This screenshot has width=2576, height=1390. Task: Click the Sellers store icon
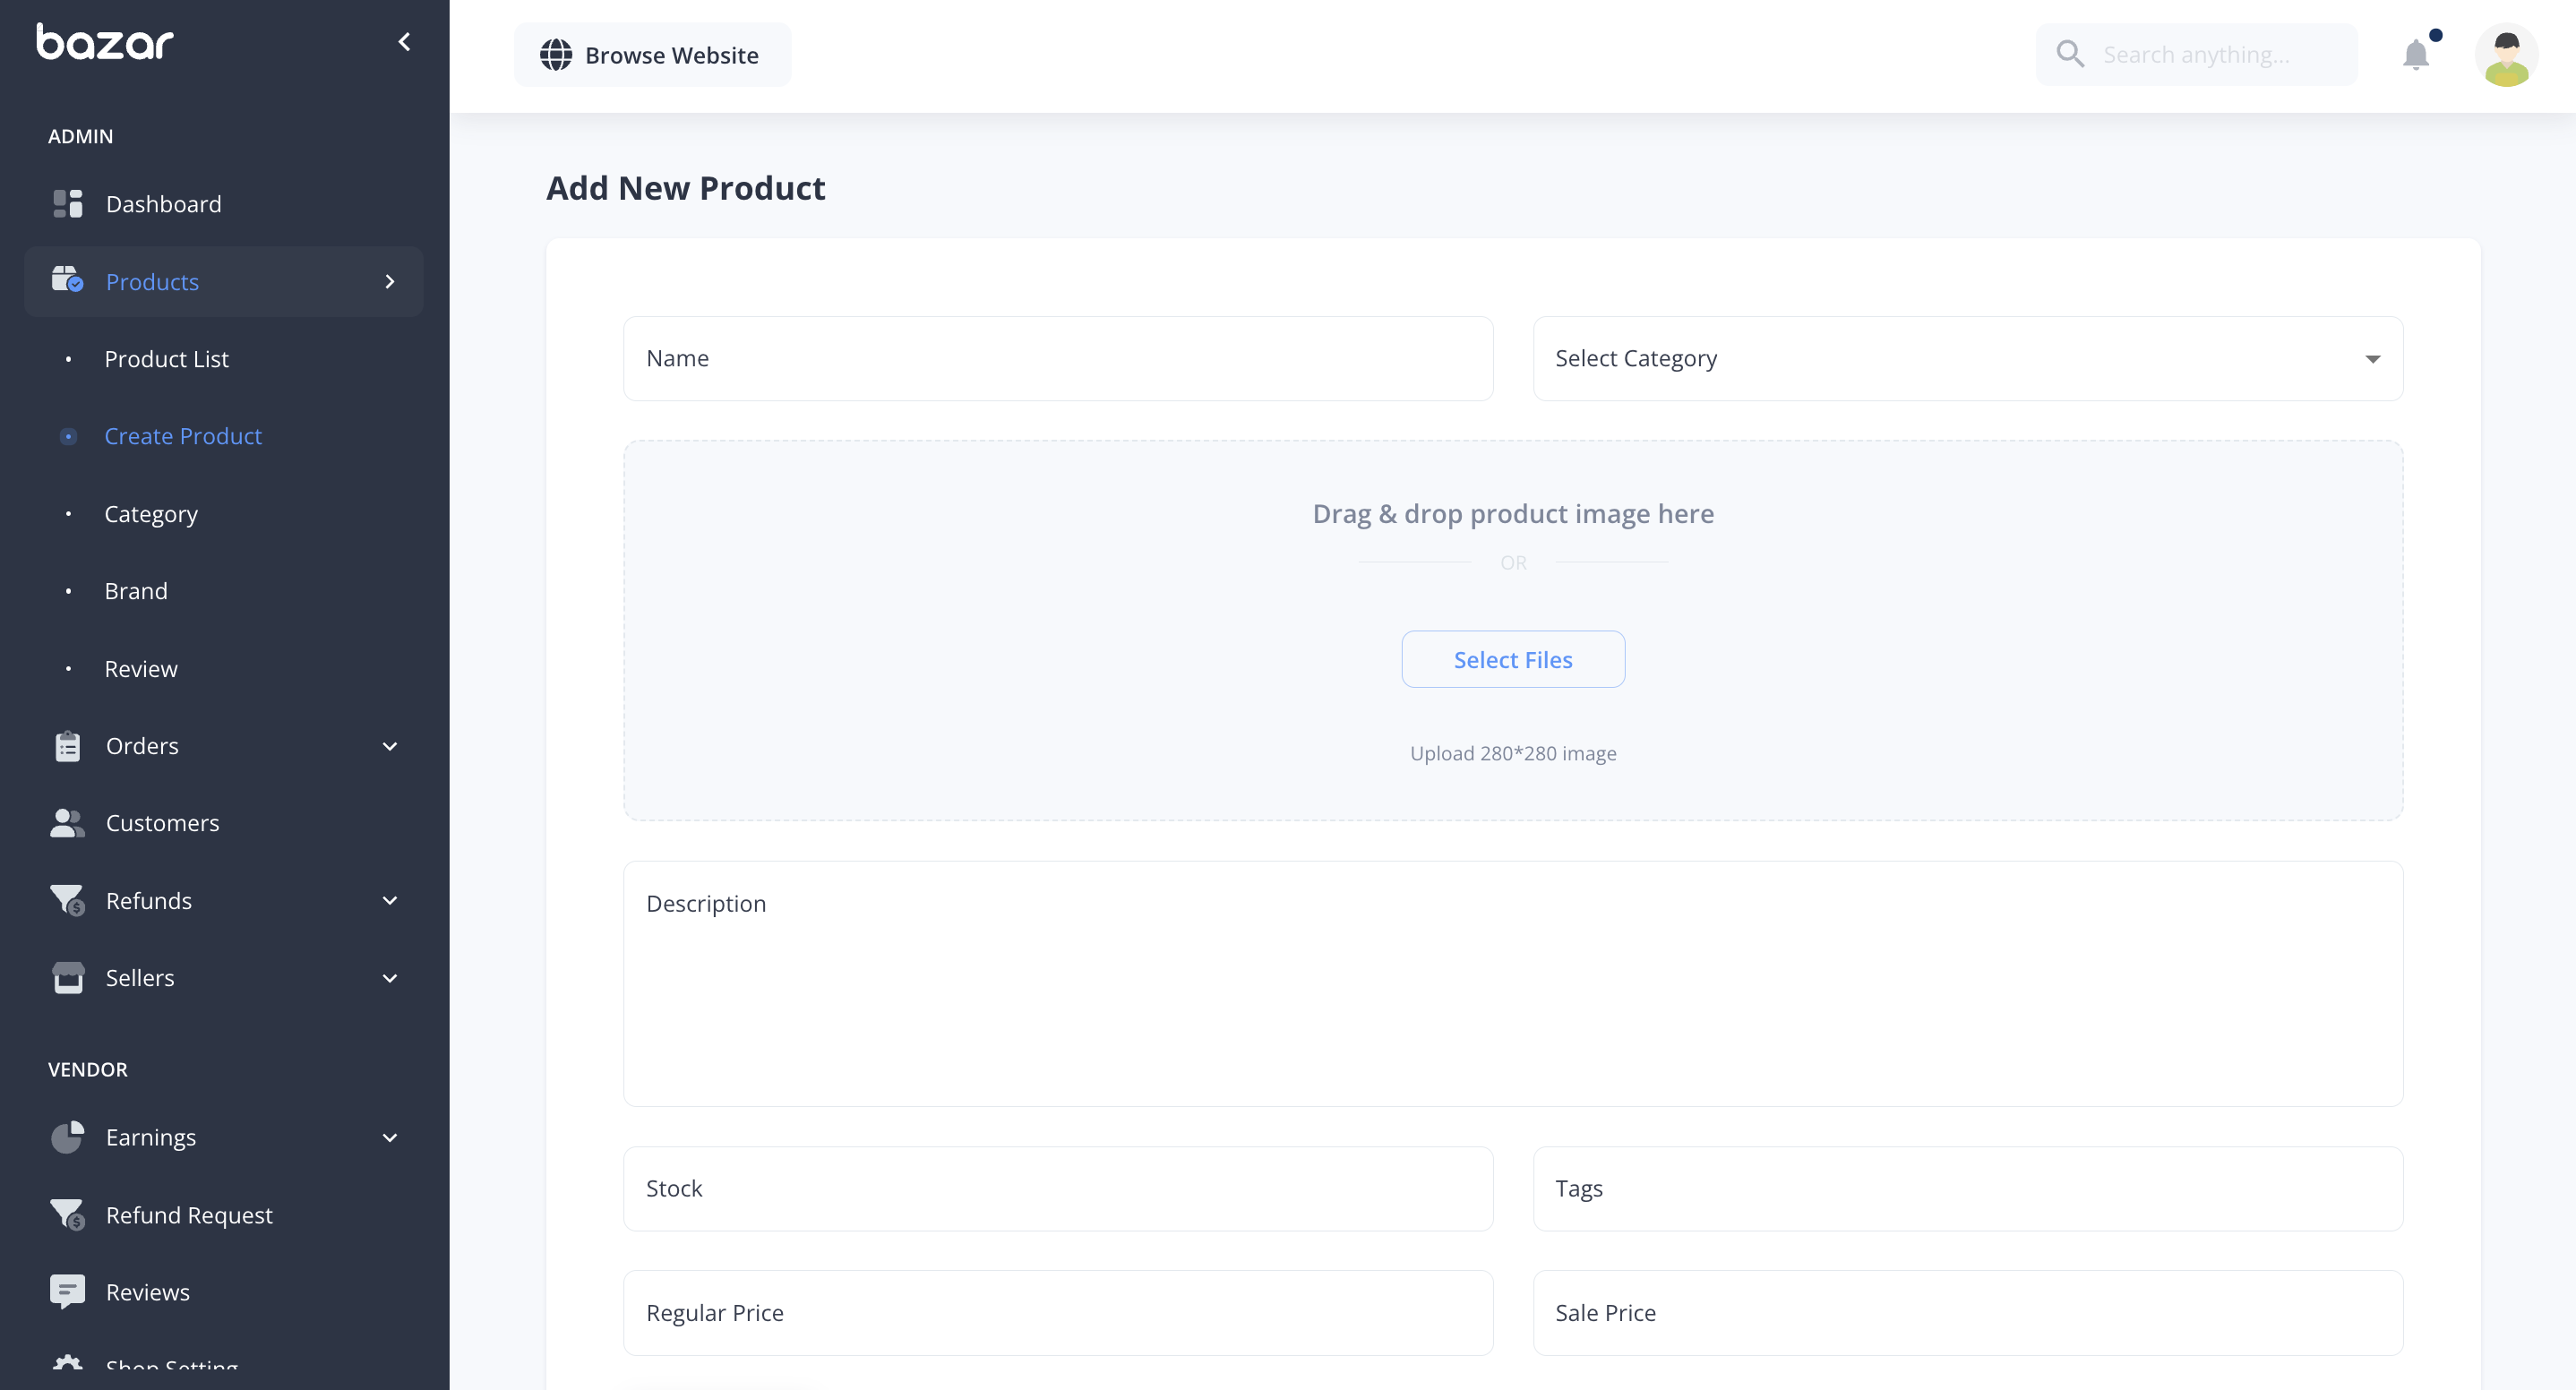pyautogui.click(x=68, y=977)
